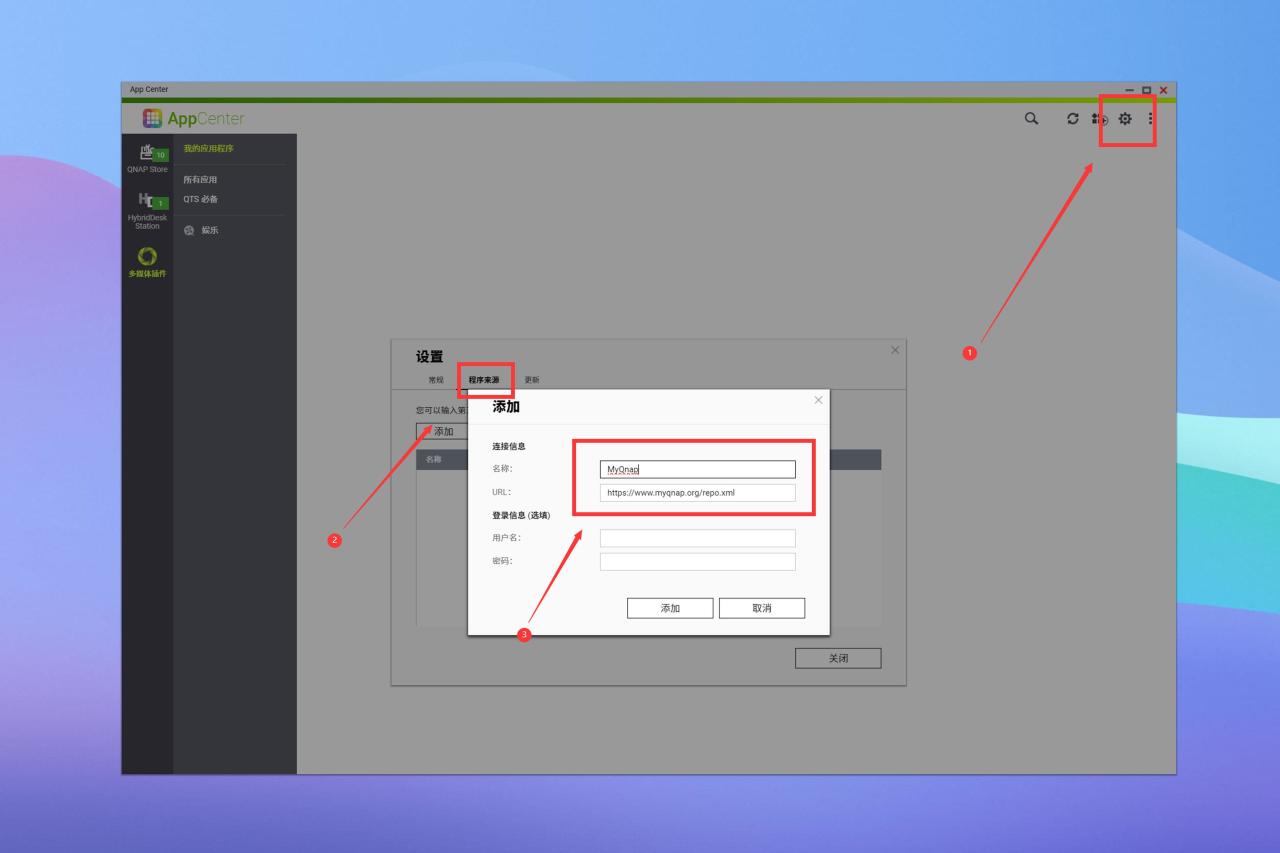Select 我的应用程序 in the side menu
Viewport: 1280px width, 853px height.
209,149
